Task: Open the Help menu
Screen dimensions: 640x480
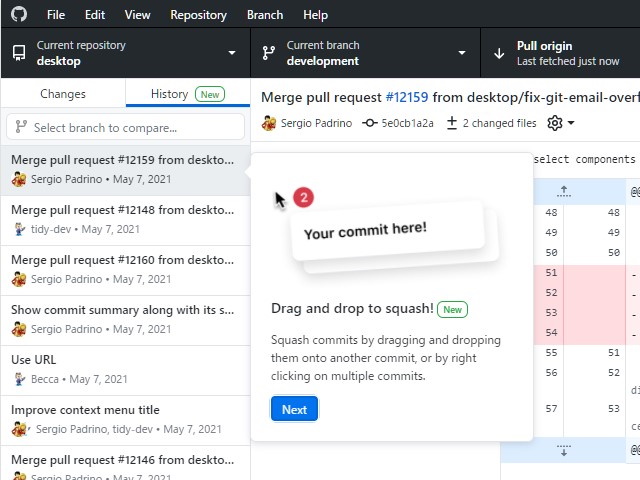Action: tap(315, 15)
